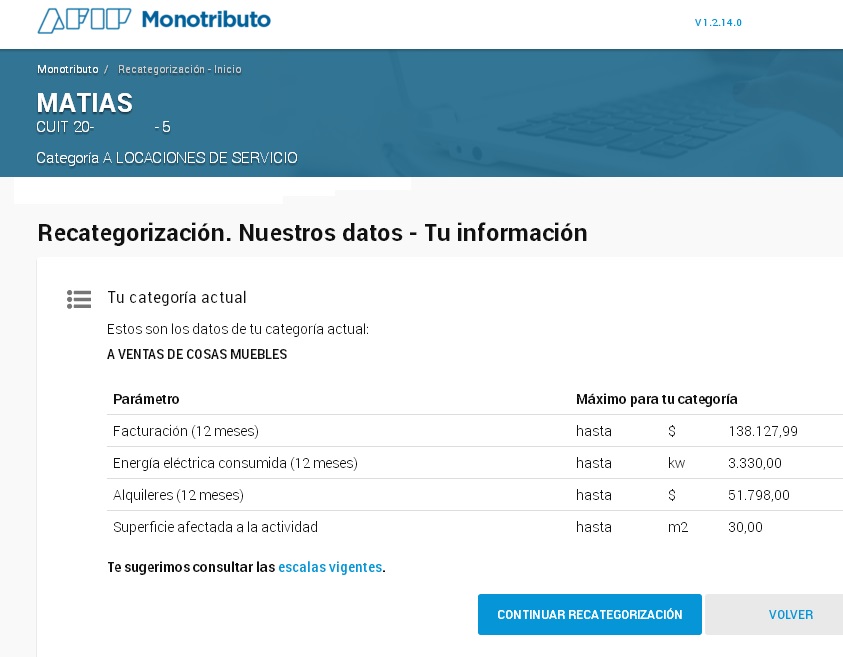Viewport: 843px width, 657px height.
Task: Click the value 30,00
Action: pos(745,527)
